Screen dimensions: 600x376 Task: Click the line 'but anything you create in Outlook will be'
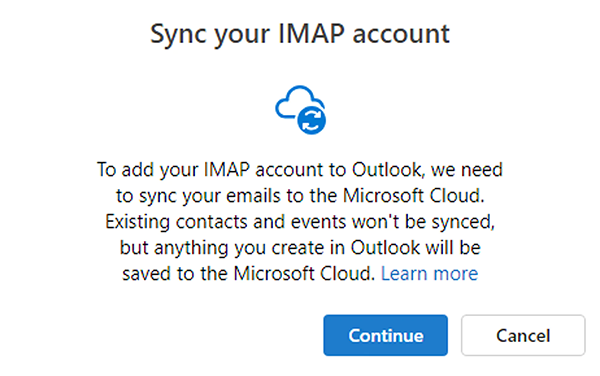[300, 247]
